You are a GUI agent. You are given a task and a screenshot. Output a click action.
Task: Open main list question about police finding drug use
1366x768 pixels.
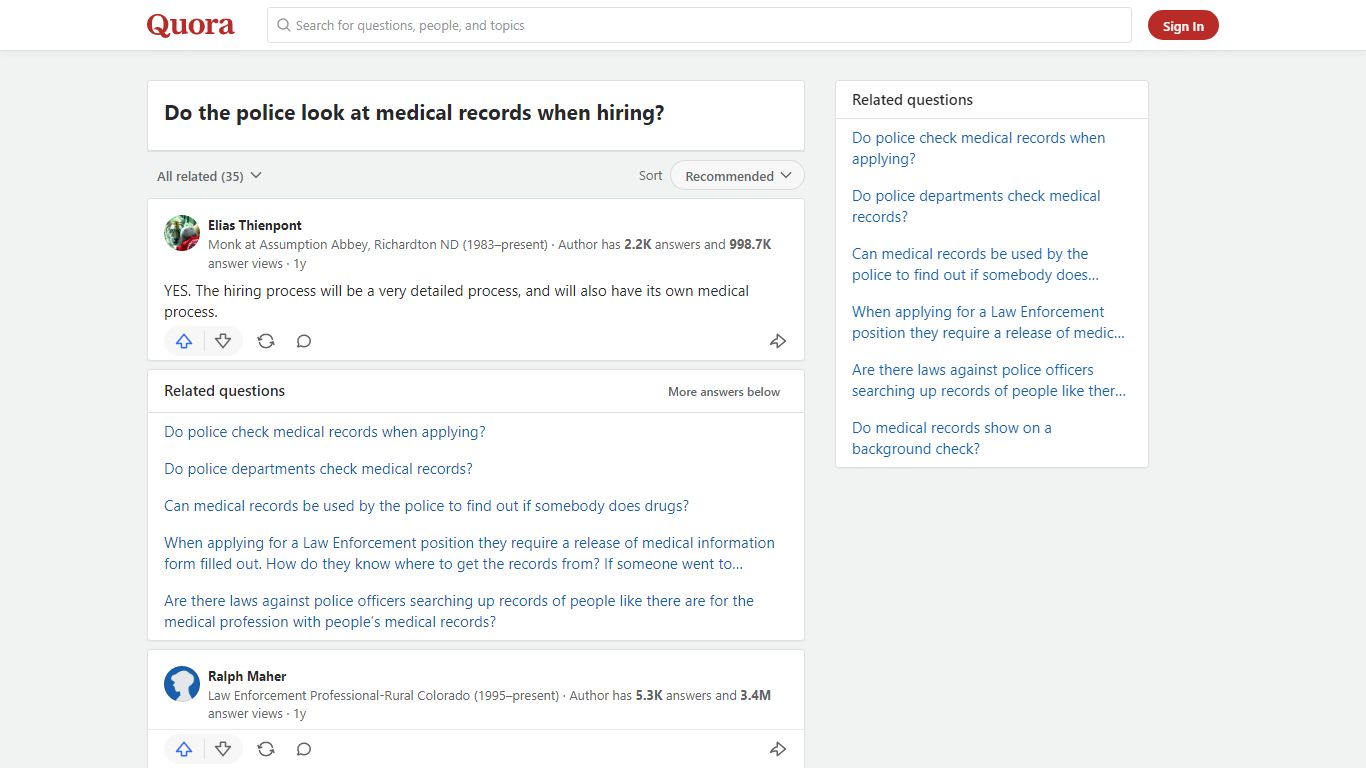[x=426, y=506]
